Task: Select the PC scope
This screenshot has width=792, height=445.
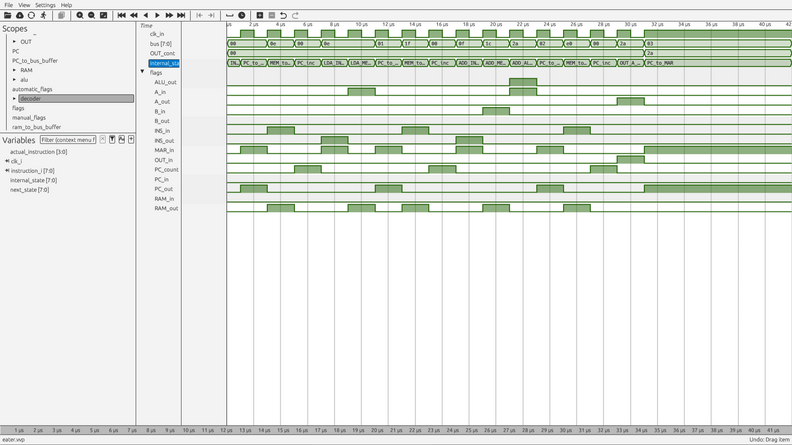Action: point(16,51)
